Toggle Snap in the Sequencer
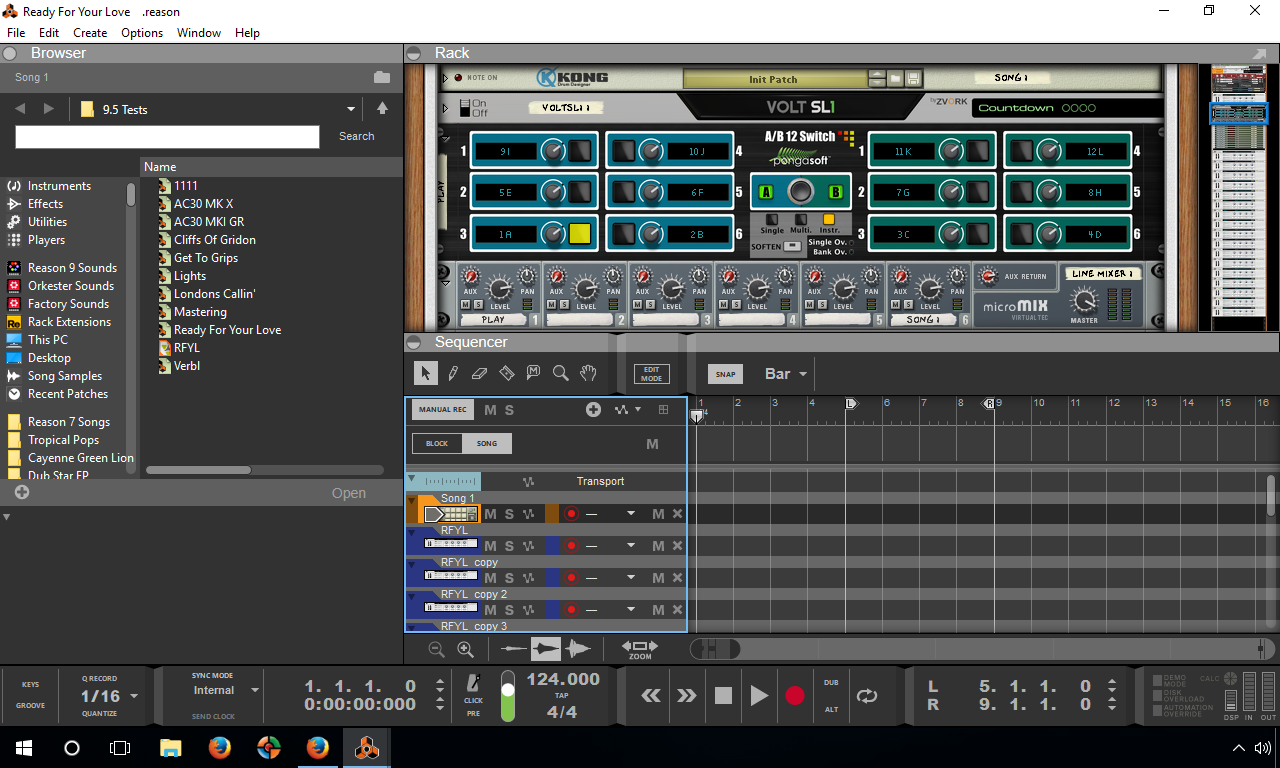This screenshot has width=1280, height=768. click(726, 374)
